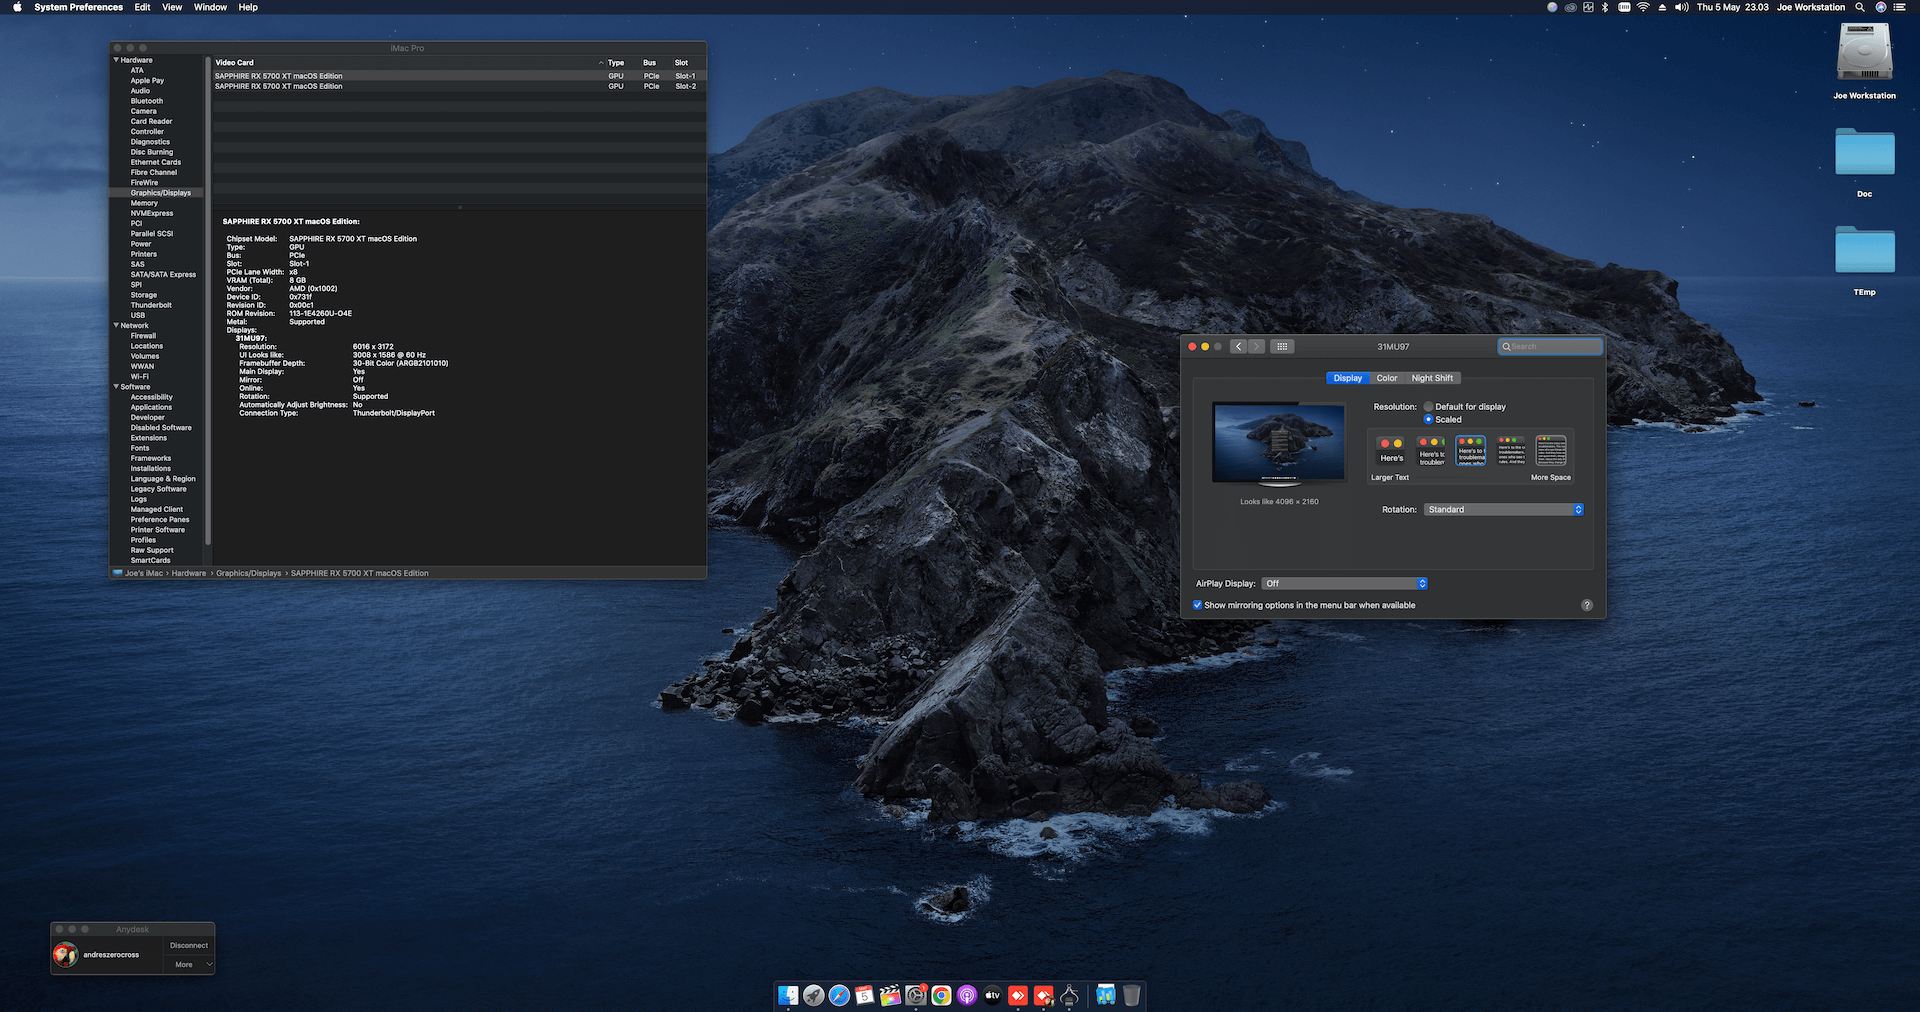Open the help question mark button
The width and height of the screenshot is (1920, 1012).
tap(1586, 605)
